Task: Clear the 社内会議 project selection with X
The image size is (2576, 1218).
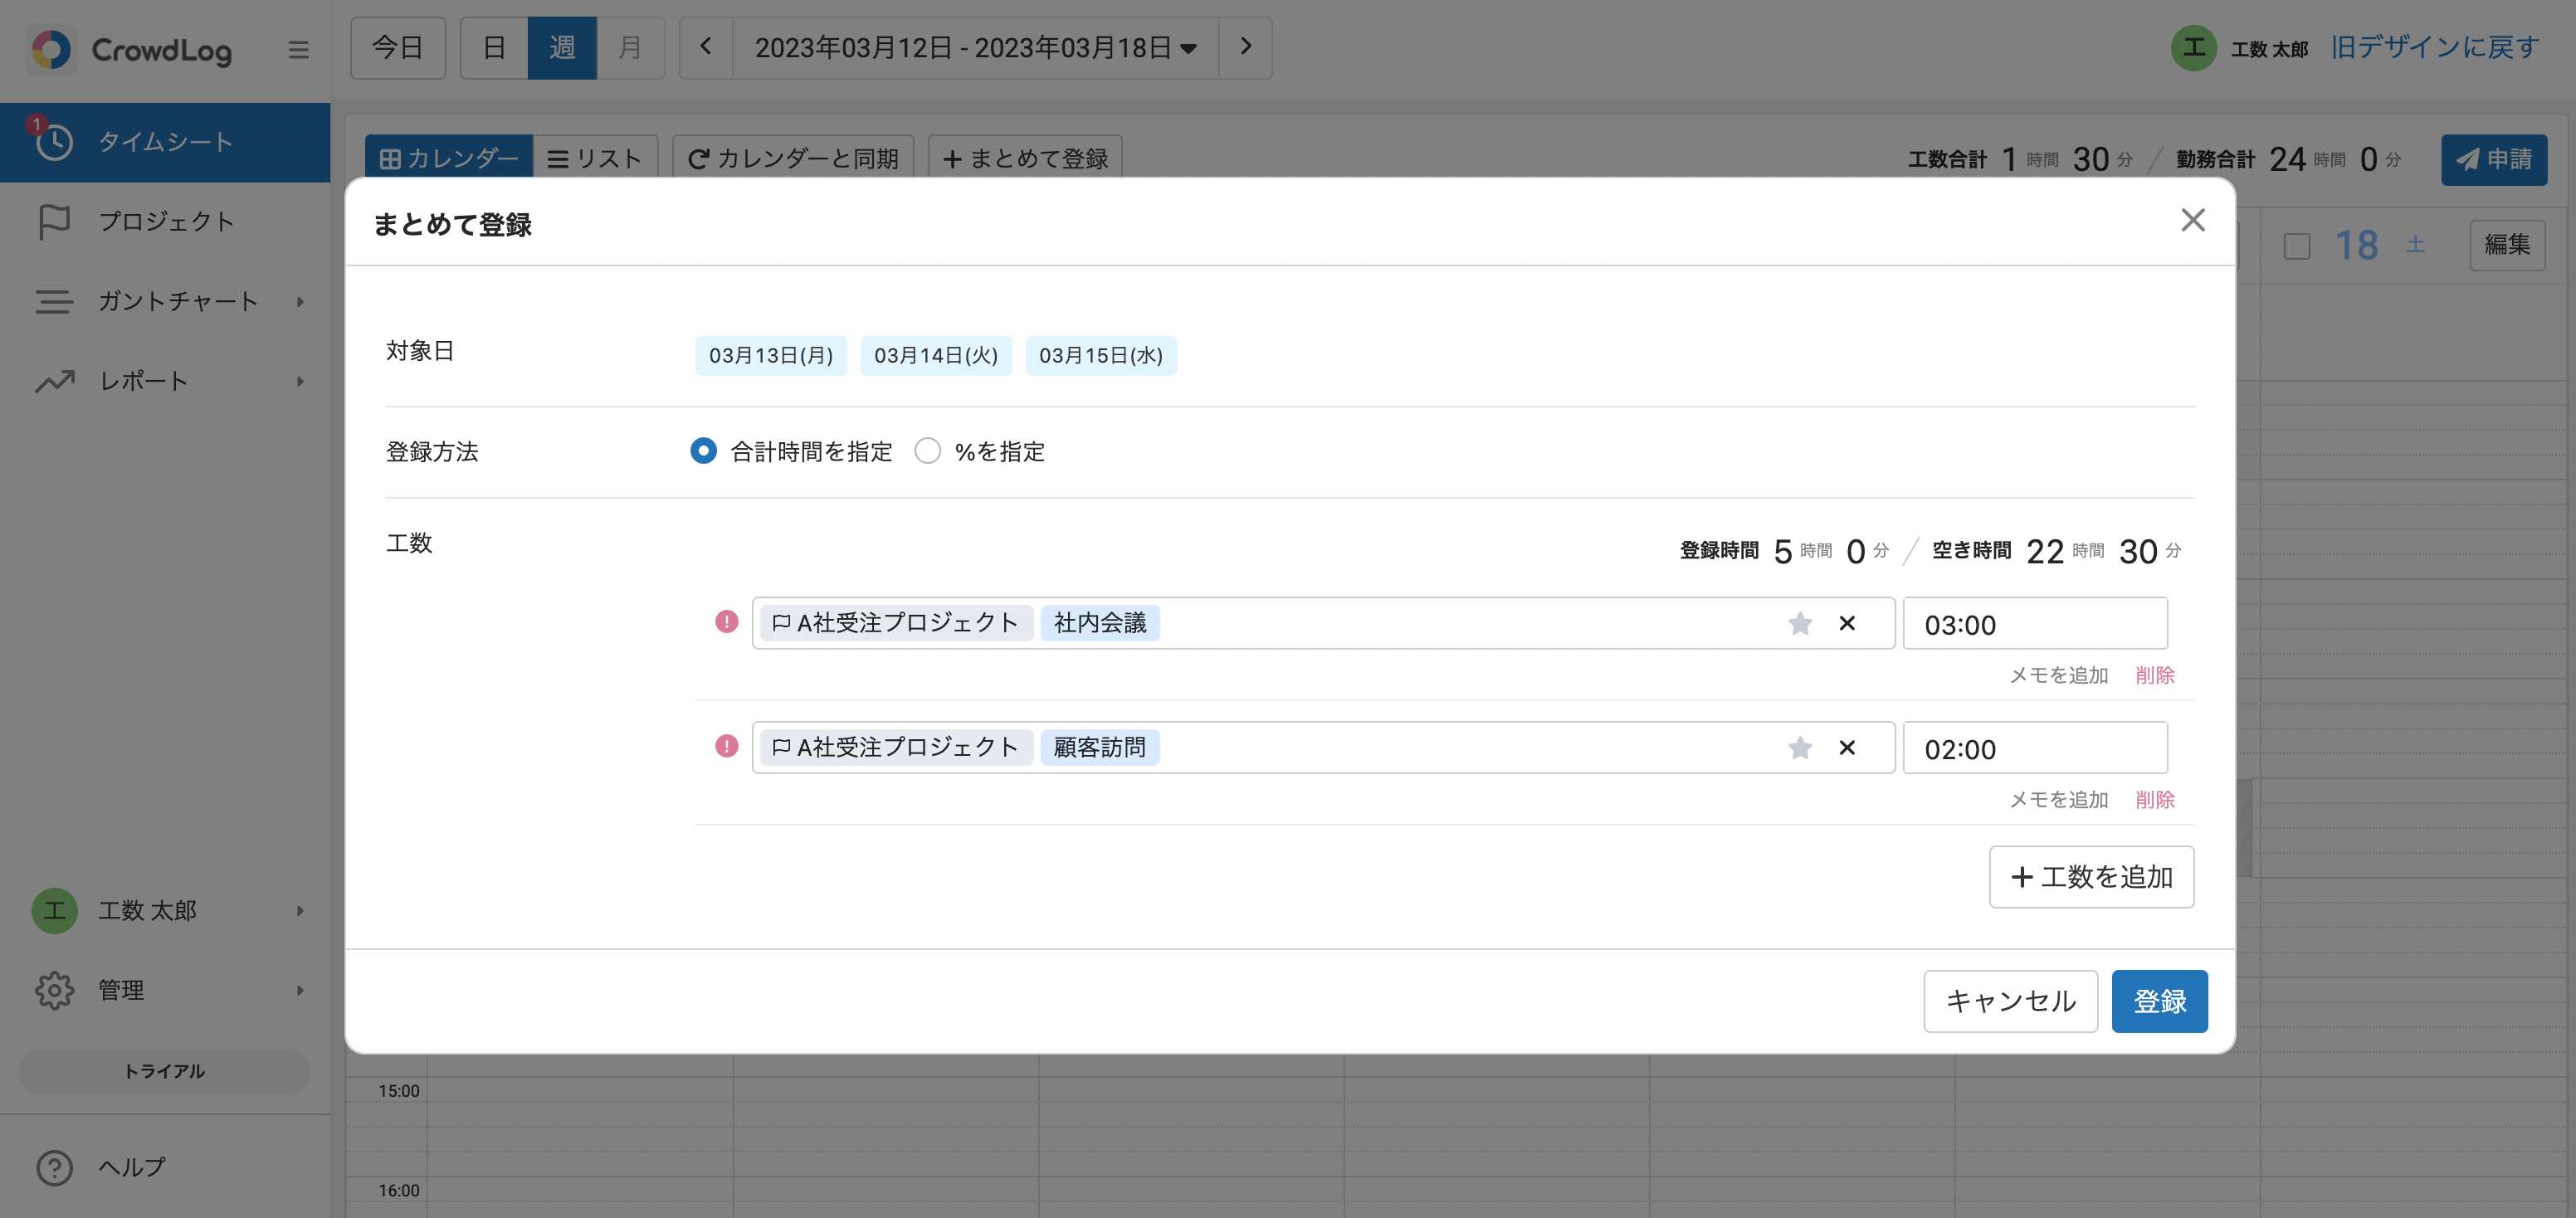Action: pos(1847,623)
